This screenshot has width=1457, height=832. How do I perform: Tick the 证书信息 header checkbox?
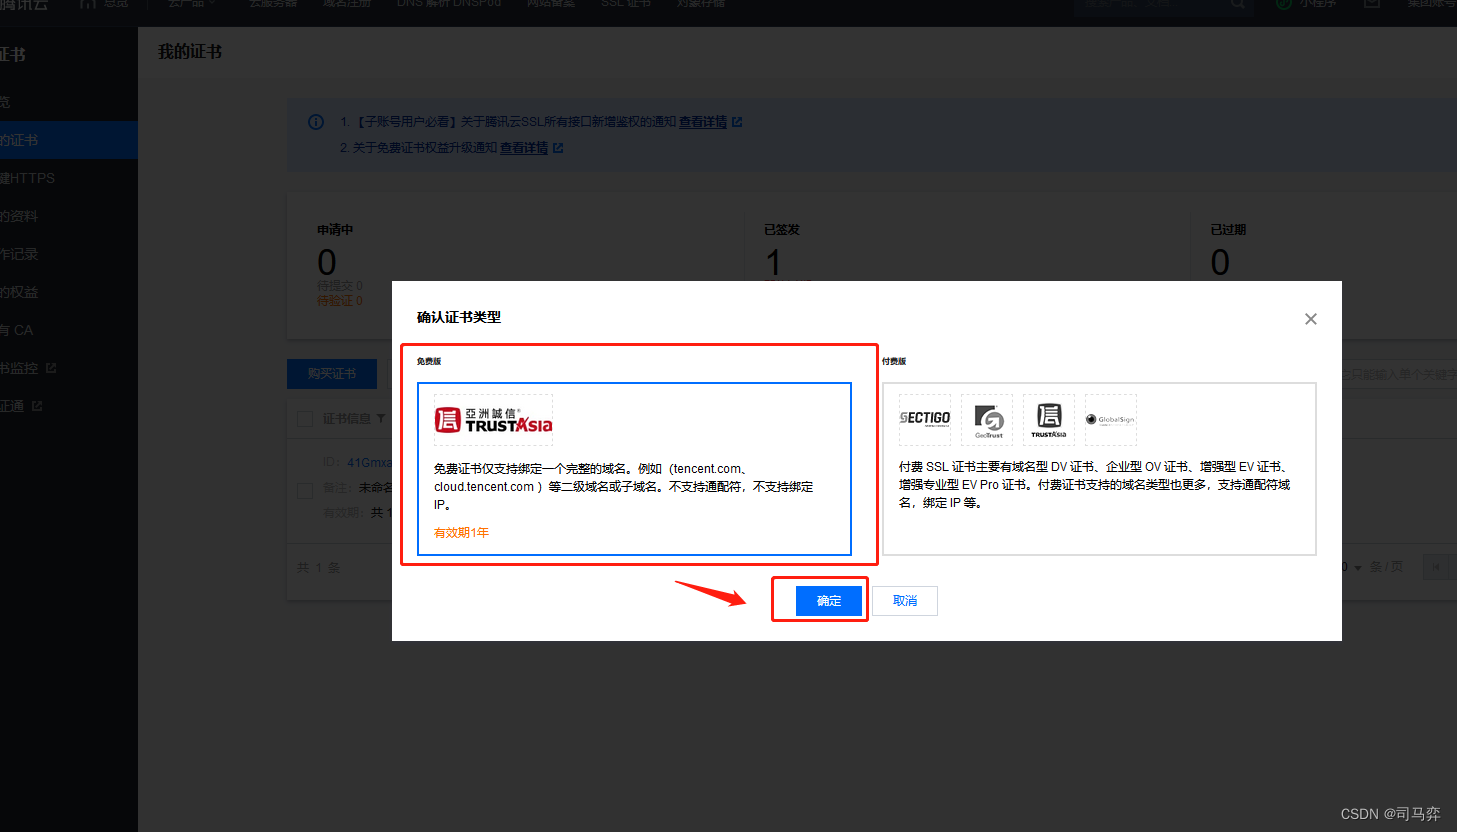point(305,419)
